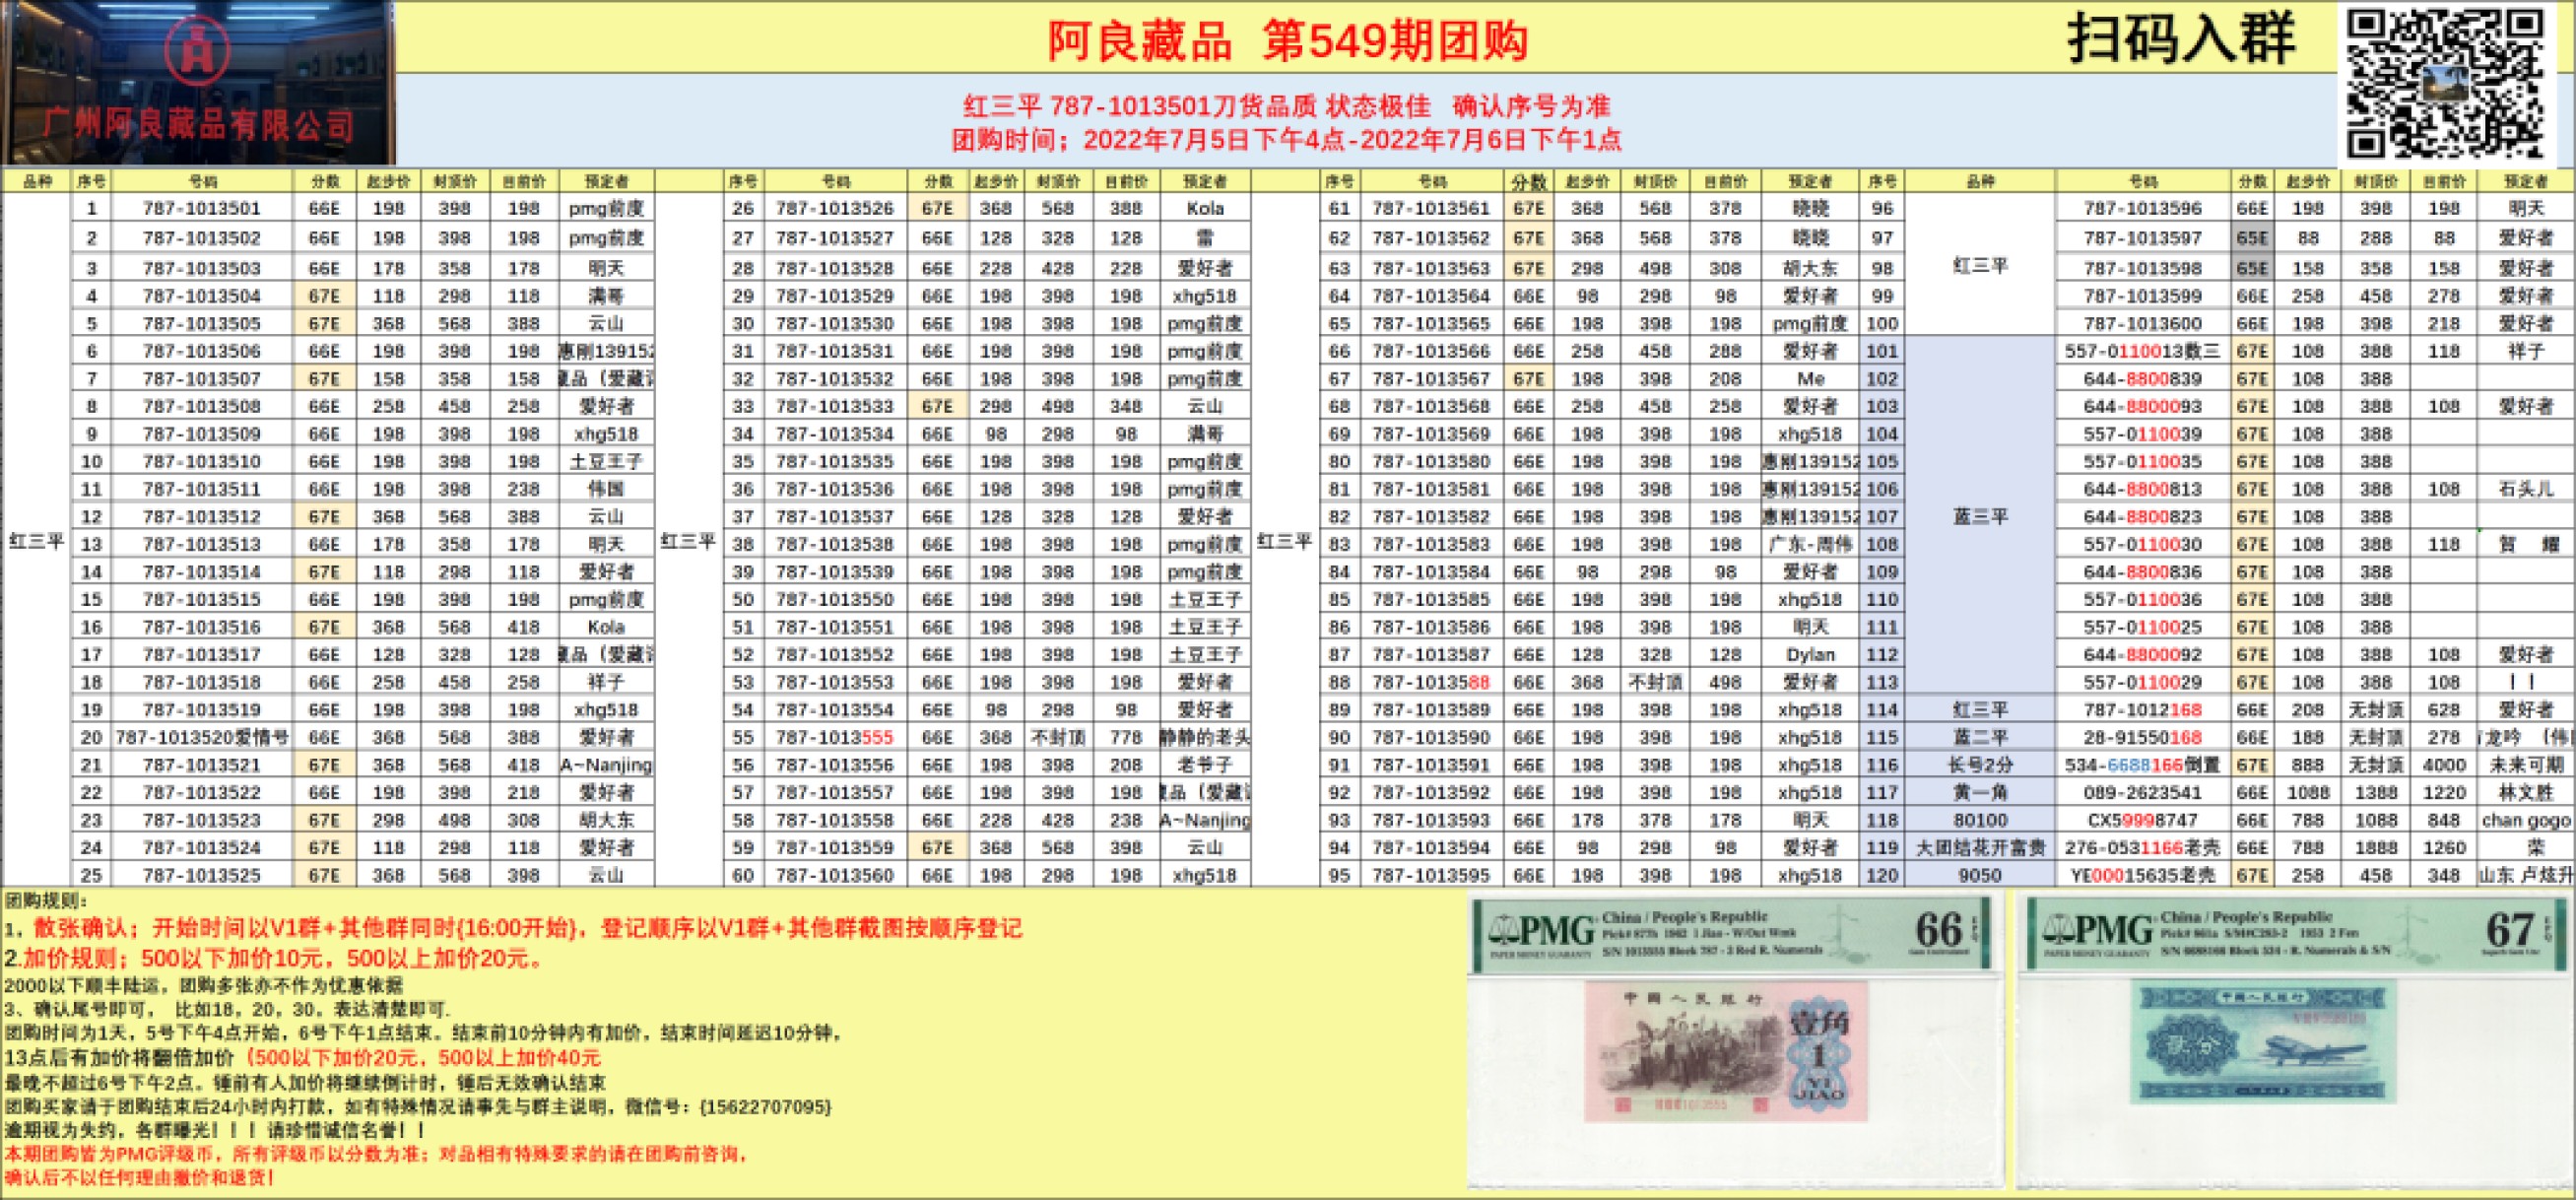Click the 雷 bidder cell in row 27
The image size is (2576, 1200).
point(1205,238)
